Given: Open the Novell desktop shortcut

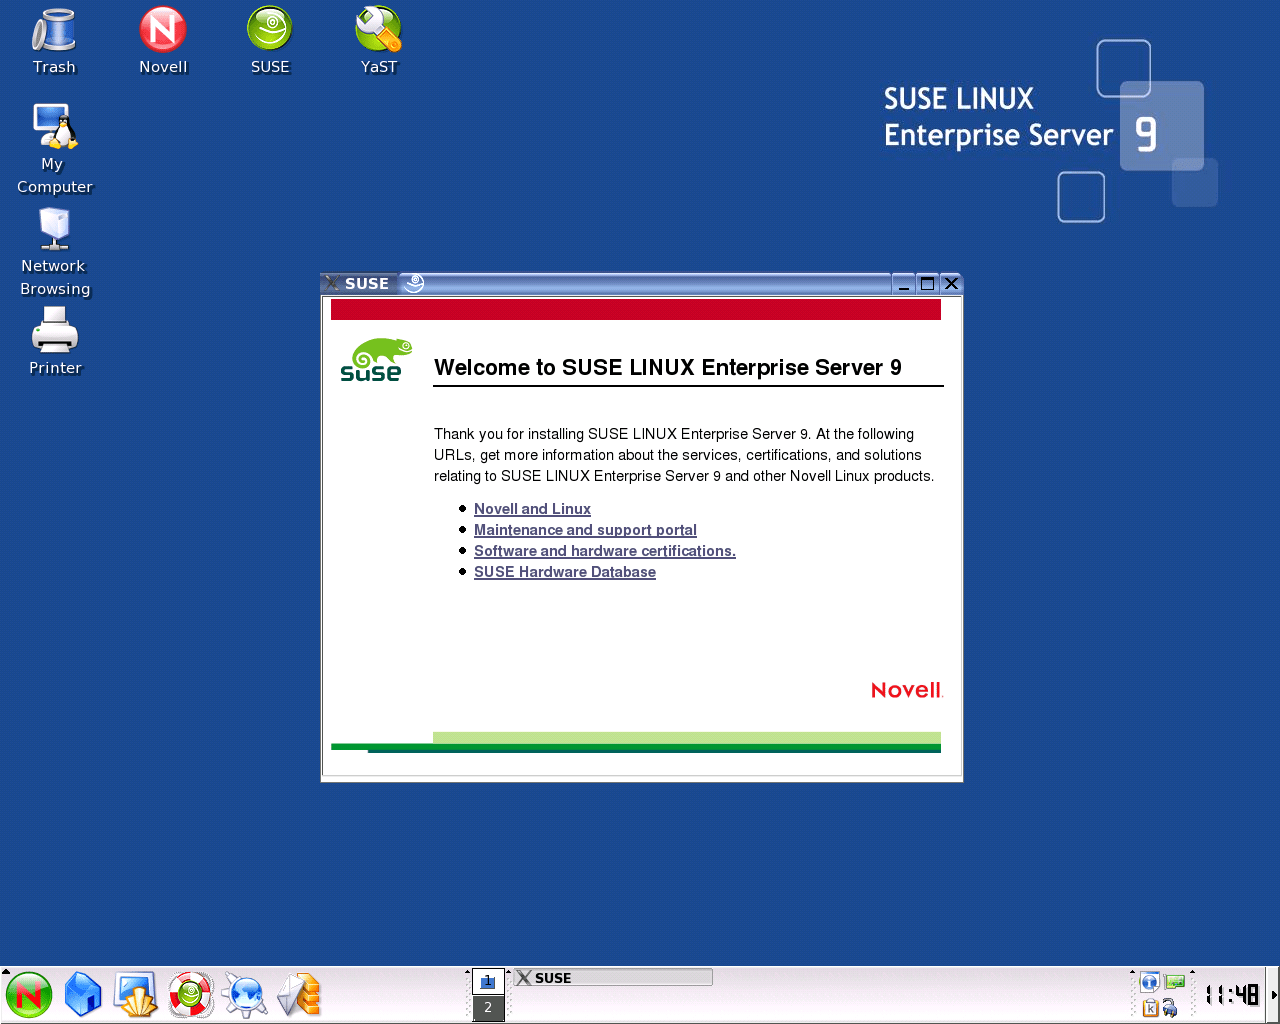Looking at the screenshot, I should pyautogui.click(x=163, y=41).
